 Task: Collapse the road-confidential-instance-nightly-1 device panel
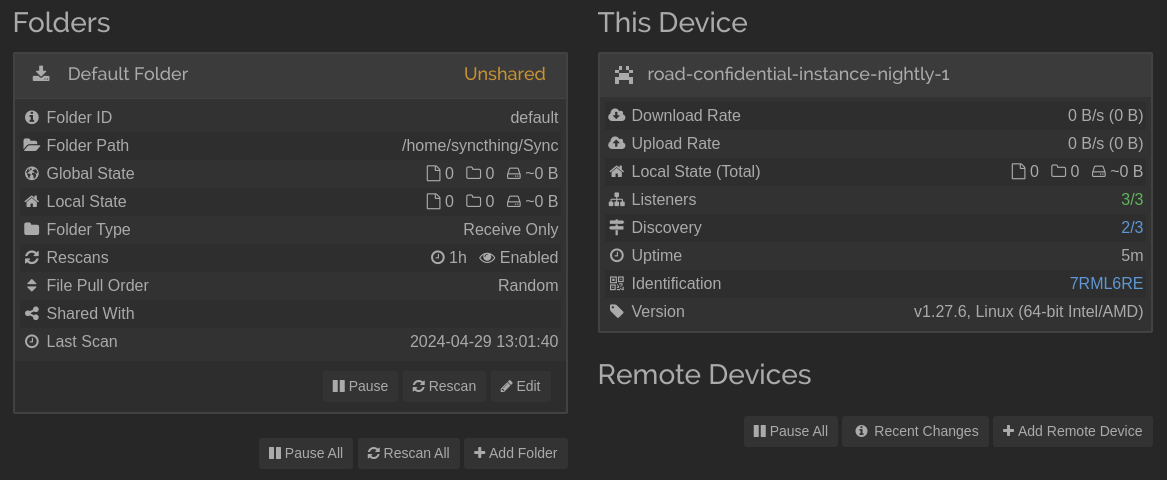point(875,74)
